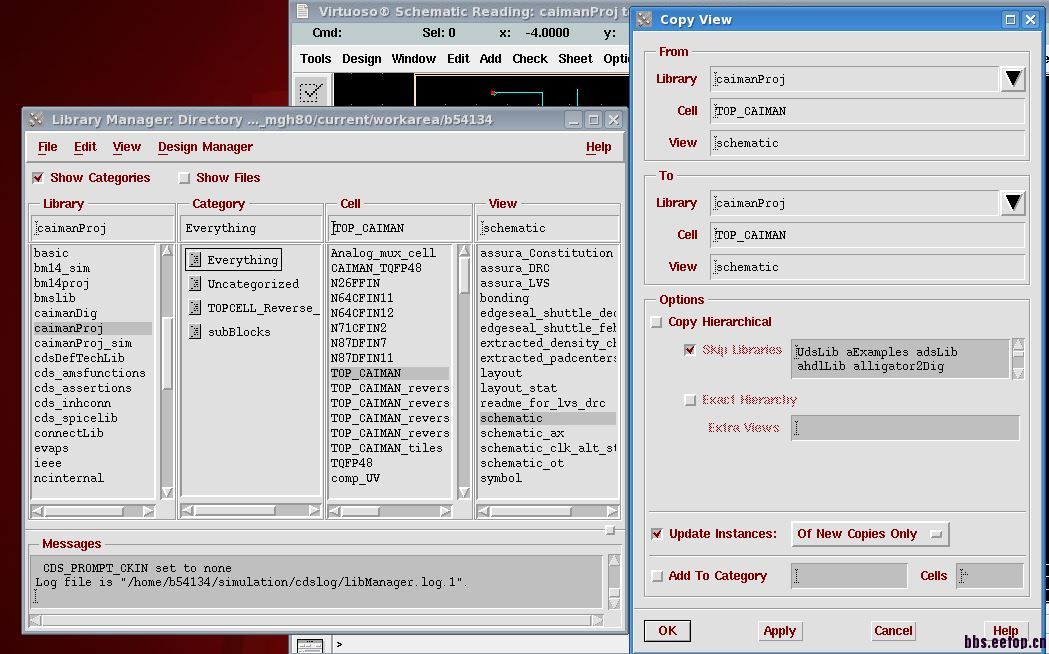Enable the Show Files checkbox
1049x654 pixels.
[184, 178]
